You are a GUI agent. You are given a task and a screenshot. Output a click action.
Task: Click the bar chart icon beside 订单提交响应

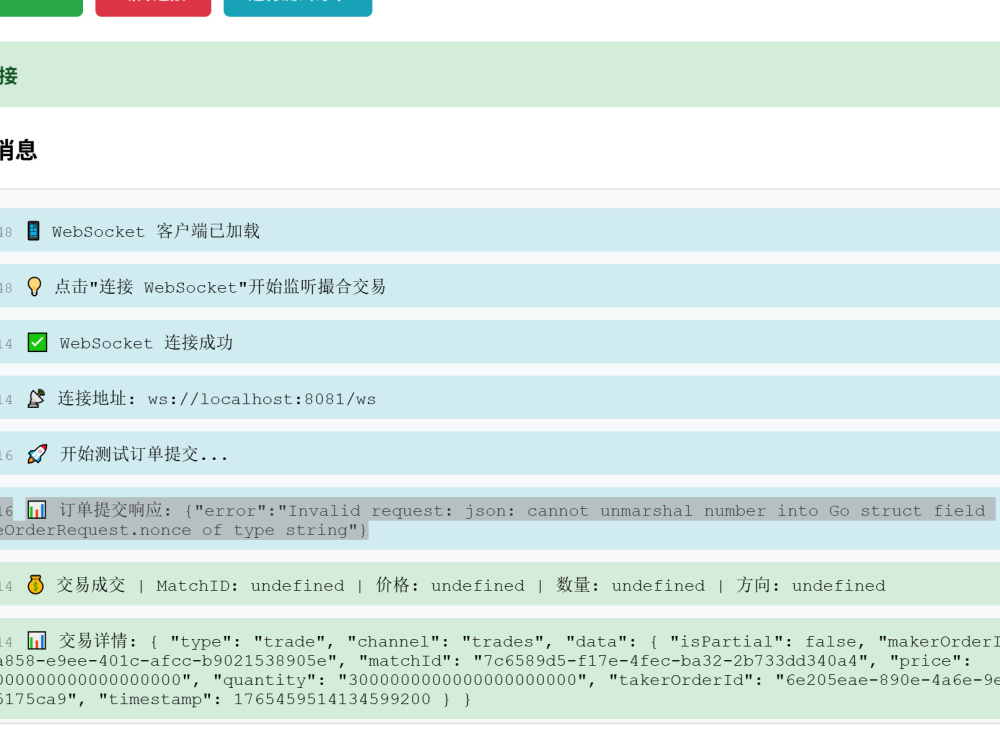click(37, 510)
